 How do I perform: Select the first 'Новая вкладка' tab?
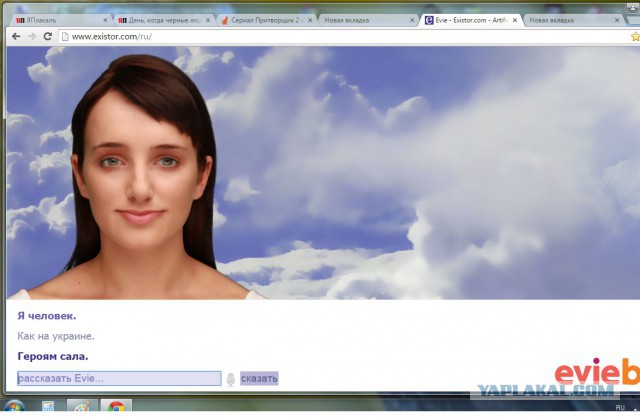click(x=367, y=20)
